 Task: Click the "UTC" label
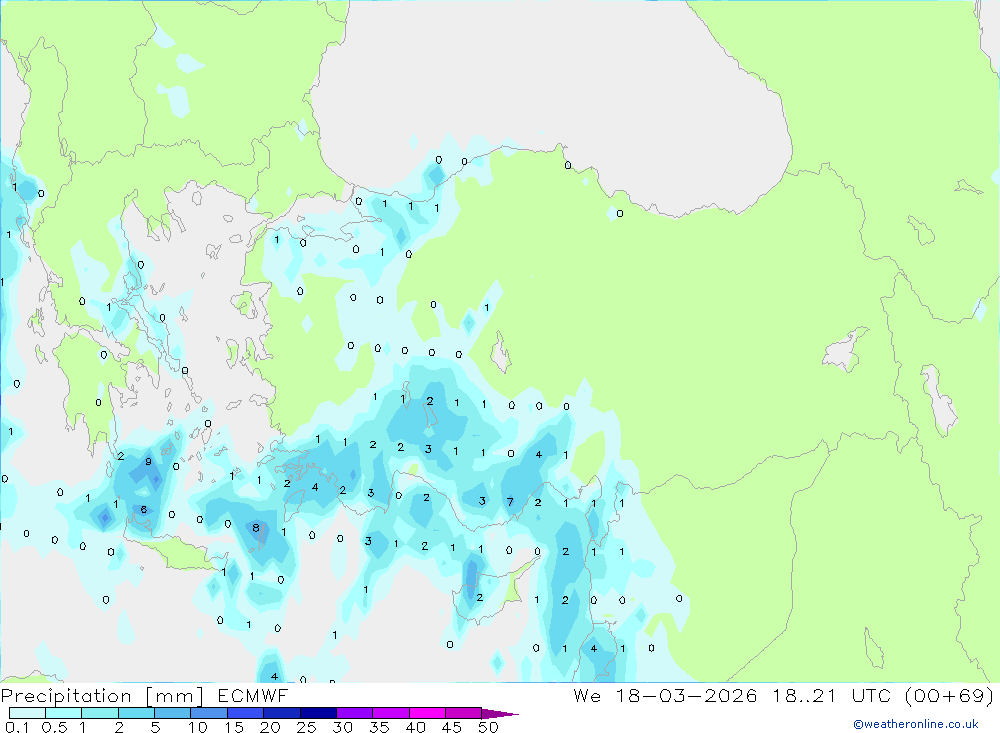point(871,695)
